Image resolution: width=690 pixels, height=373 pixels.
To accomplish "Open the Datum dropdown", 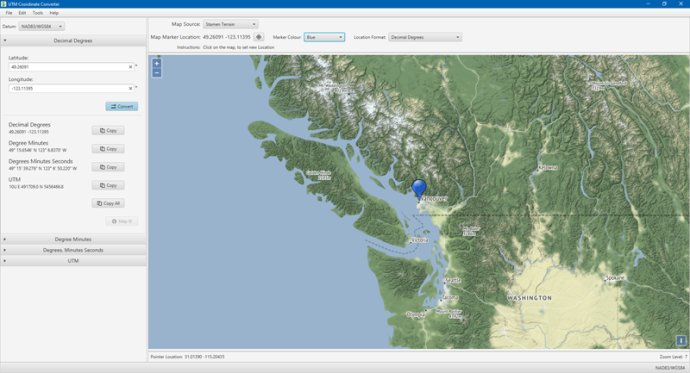I will [42, 26].
